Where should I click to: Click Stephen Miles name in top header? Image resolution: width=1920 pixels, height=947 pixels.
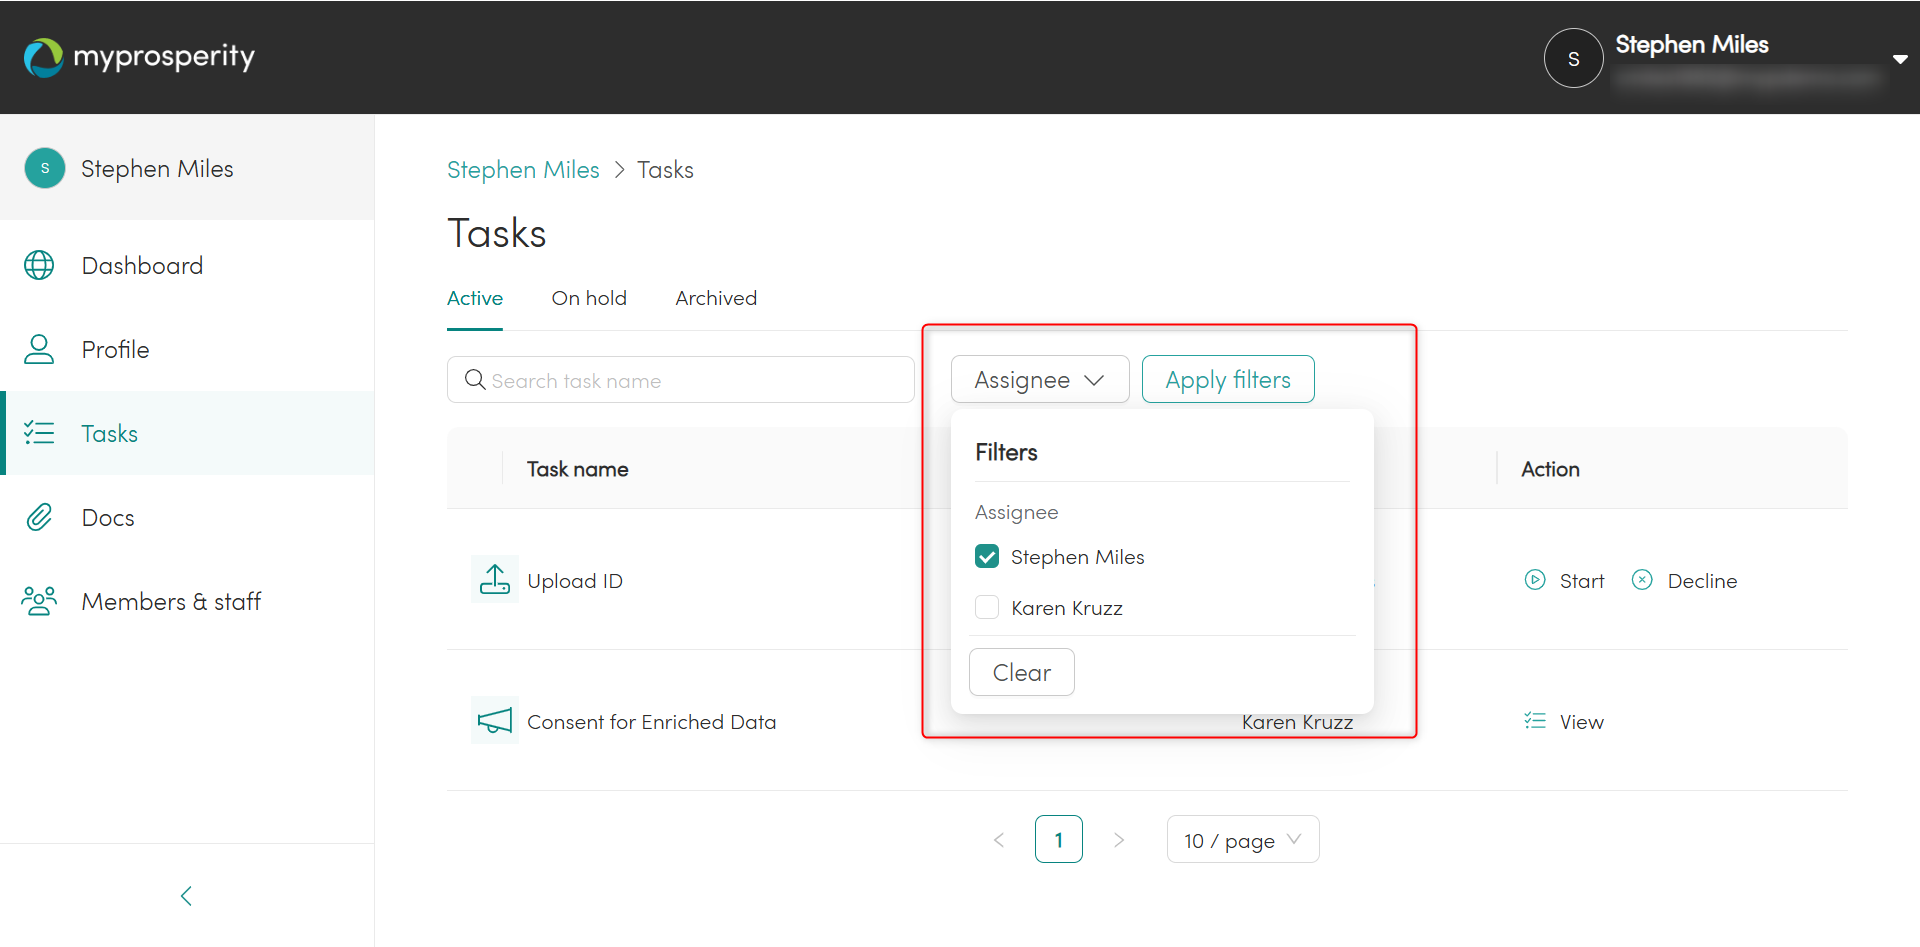click(x=1692, y=44)
